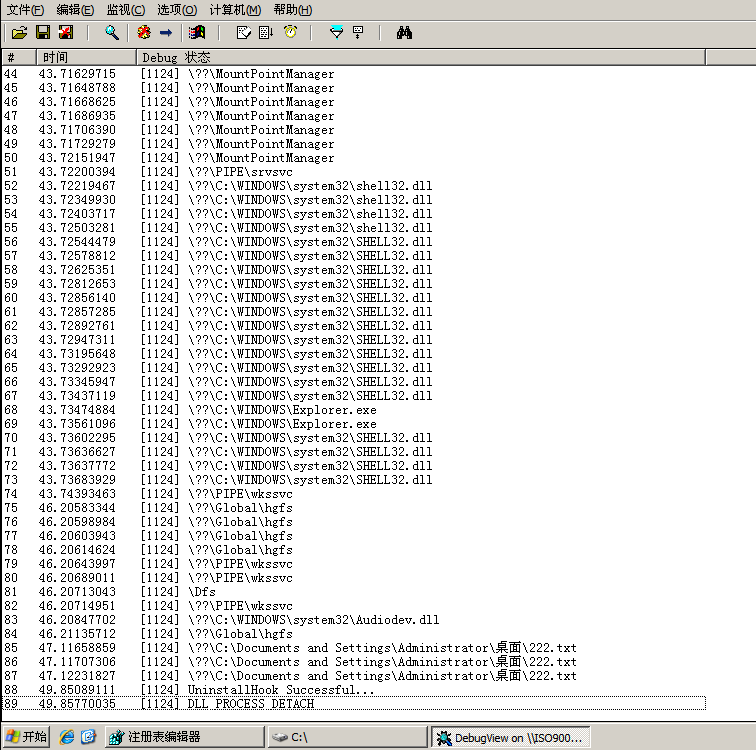Toggle Clock Time alarm clock icon

coord(290,32)
